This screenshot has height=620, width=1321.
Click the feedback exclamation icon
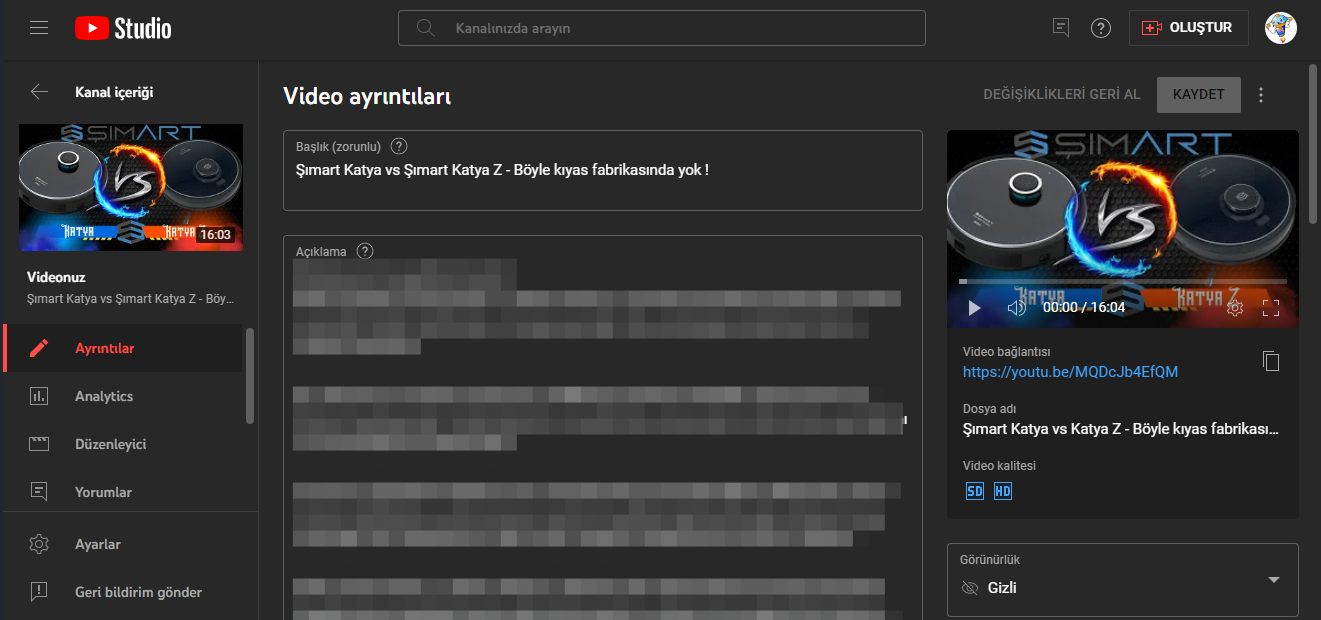(39, 592)
